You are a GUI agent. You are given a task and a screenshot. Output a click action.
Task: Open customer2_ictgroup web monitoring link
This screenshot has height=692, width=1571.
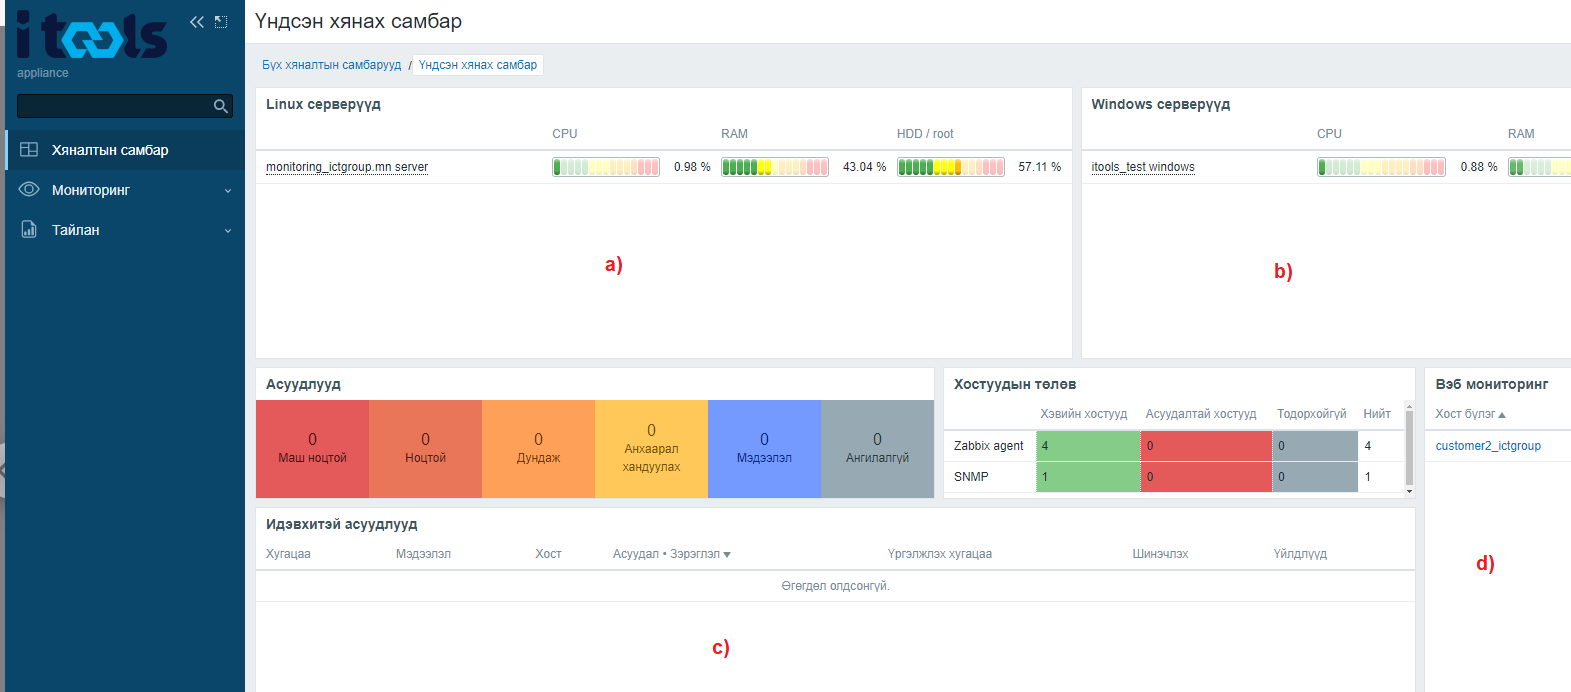[1488, 446]
